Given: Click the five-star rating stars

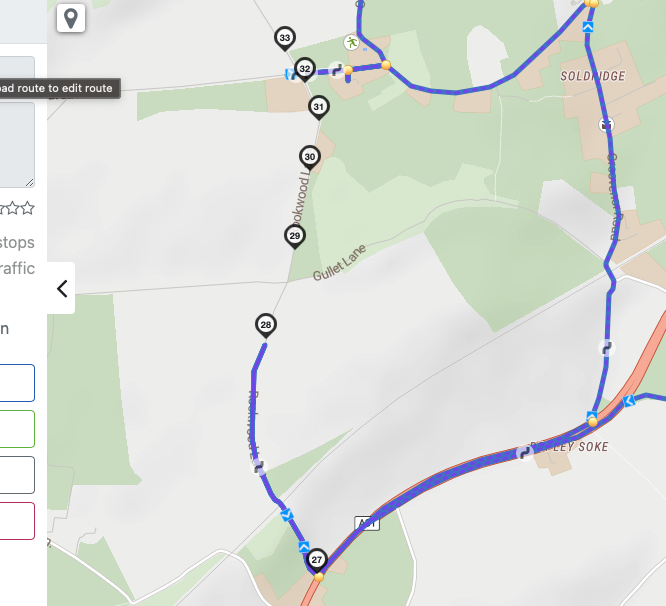Looking at the screenshot, I should pyautogui.click(x=16, y=208).
